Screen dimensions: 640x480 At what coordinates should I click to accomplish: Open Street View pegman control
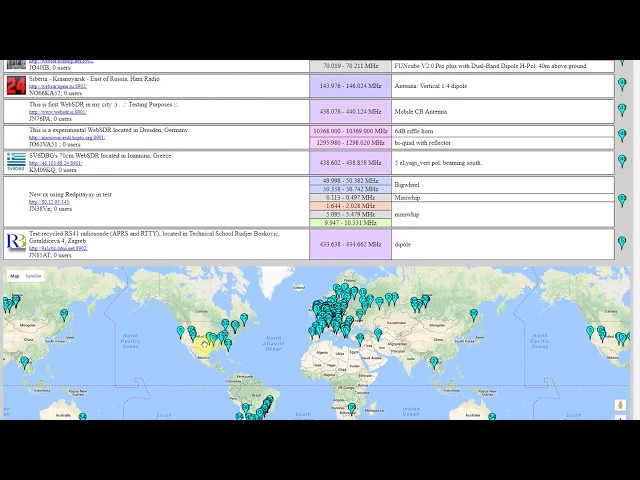[620, 405]
